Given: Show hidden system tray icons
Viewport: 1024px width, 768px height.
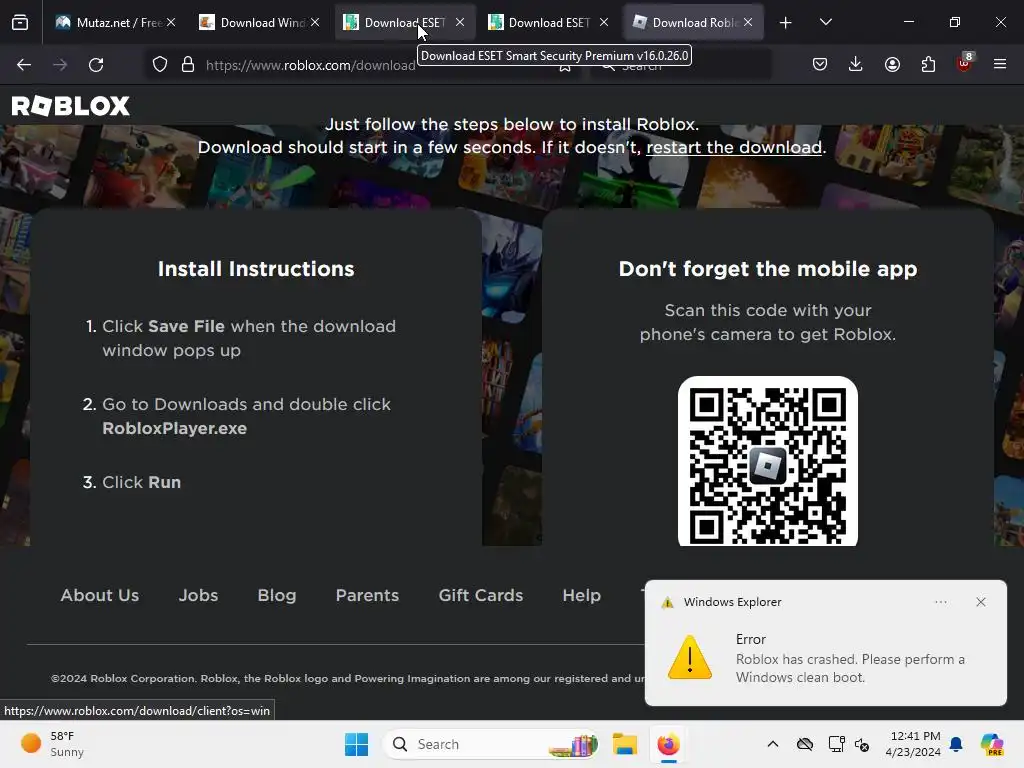Looking at the screenshot, I should [x=773, y=744].
